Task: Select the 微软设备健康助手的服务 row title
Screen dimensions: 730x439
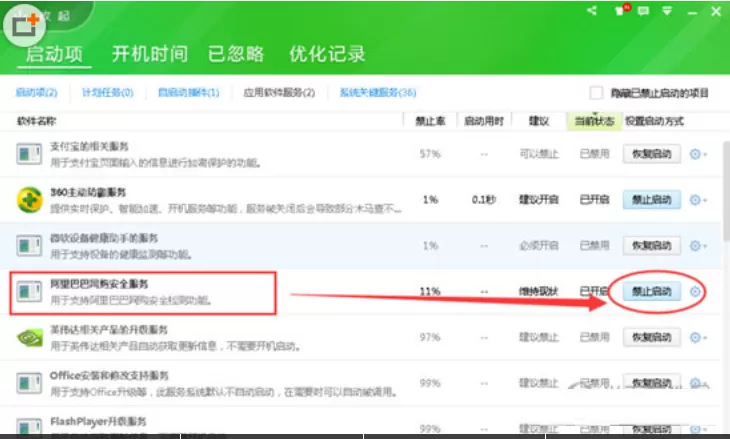Action: pos(104,238)
